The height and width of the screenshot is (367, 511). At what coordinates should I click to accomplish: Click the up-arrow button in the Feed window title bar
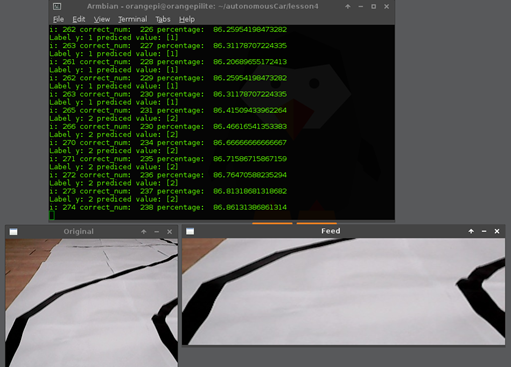pyautogui.click(x=471, y=231)
